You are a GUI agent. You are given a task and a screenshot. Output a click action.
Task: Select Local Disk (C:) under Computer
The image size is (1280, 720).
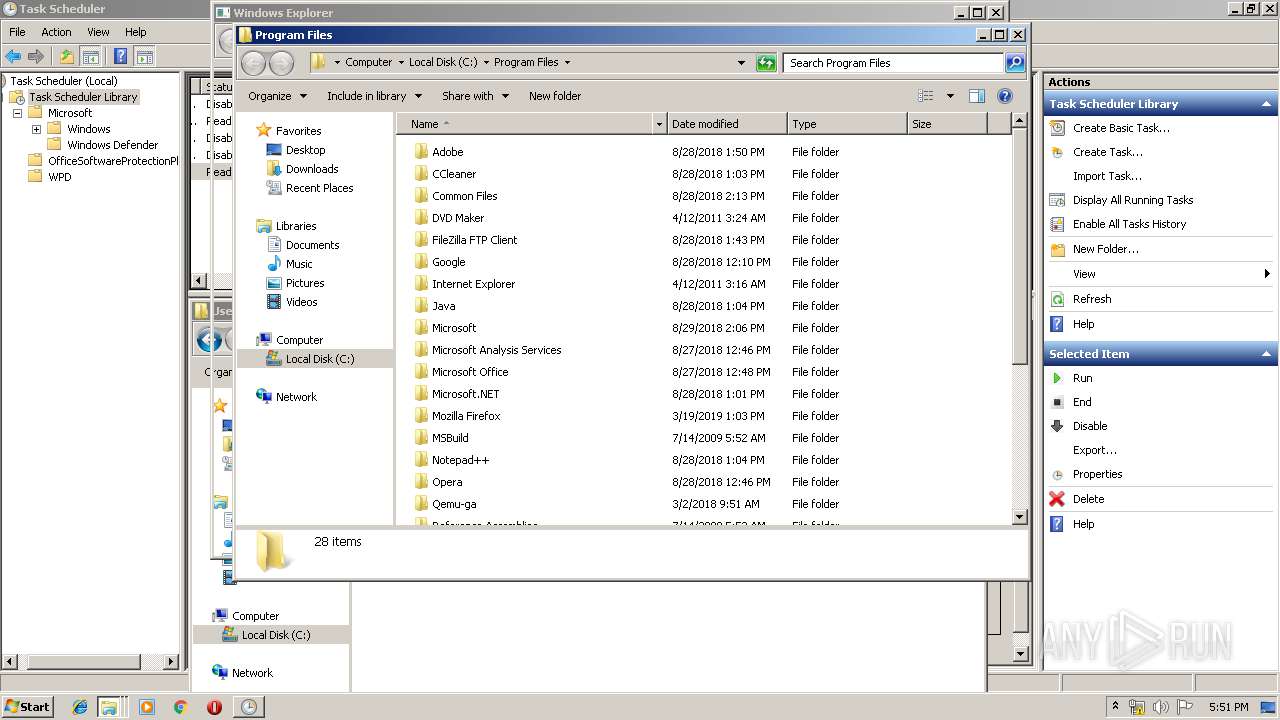tap(320, 359)
